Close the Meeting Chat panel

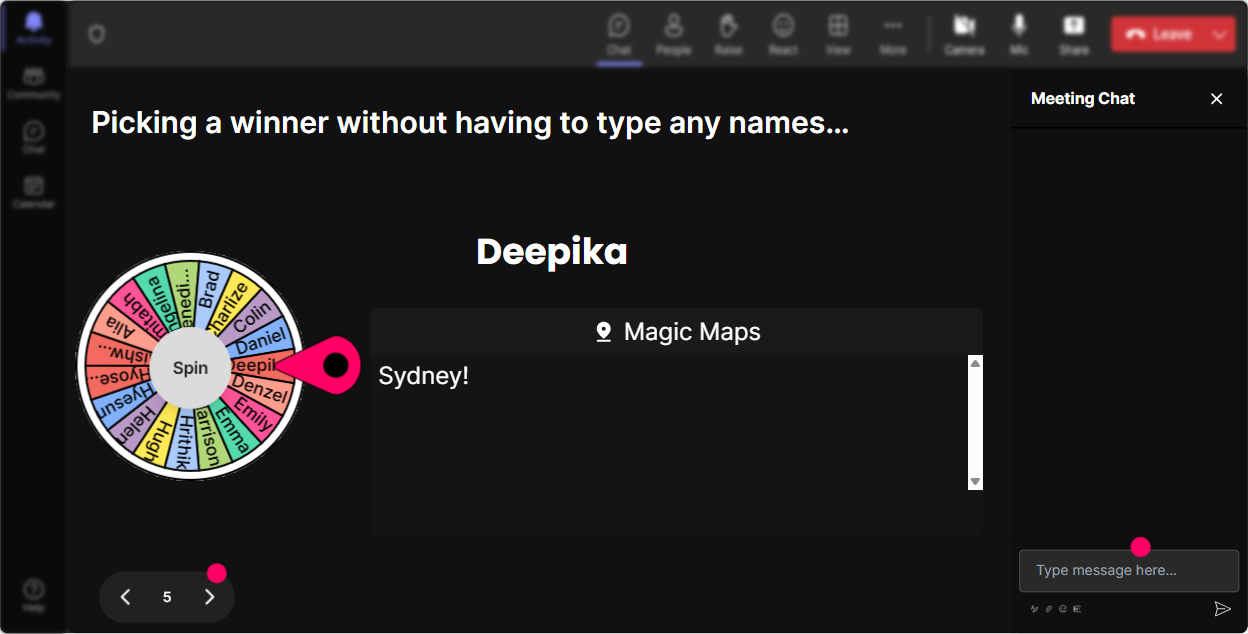pos(1217,98)
